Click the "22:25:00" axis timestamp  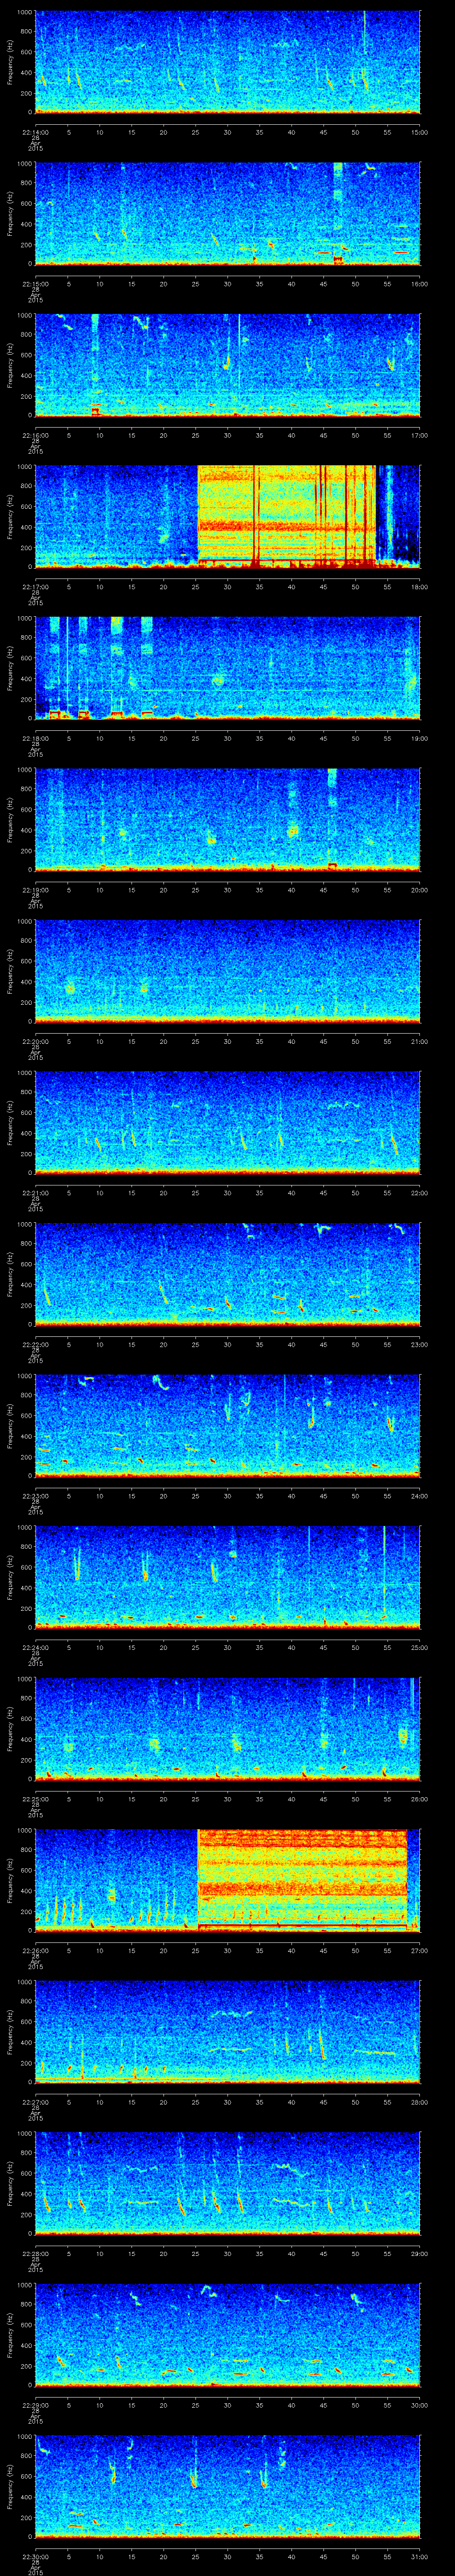(x=35, y=1799)
